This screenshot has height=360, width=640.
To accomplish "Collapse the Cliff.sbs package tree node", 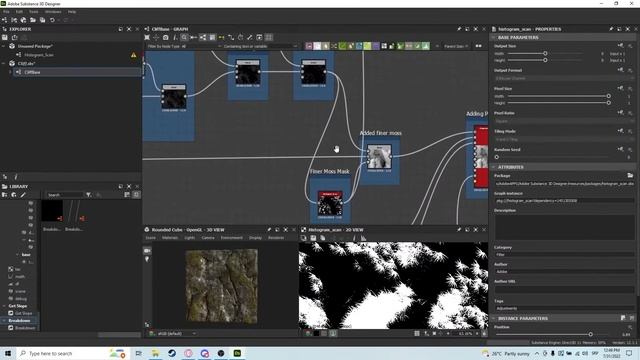I will [x=4, y=63].
